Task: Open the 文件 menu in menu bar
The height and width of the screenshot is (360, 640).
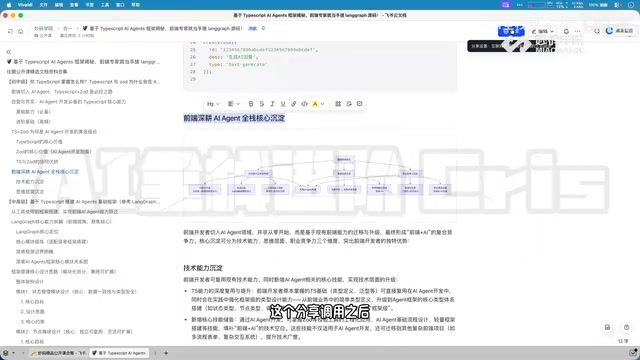Action: pyautogui.click(x=43, y=5)
